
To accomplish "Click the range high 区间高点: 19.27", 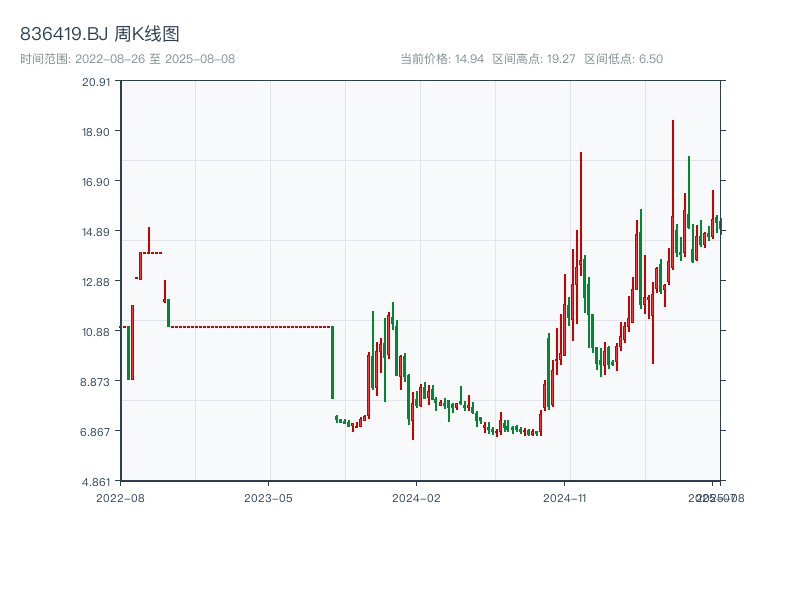I will 534,59.
